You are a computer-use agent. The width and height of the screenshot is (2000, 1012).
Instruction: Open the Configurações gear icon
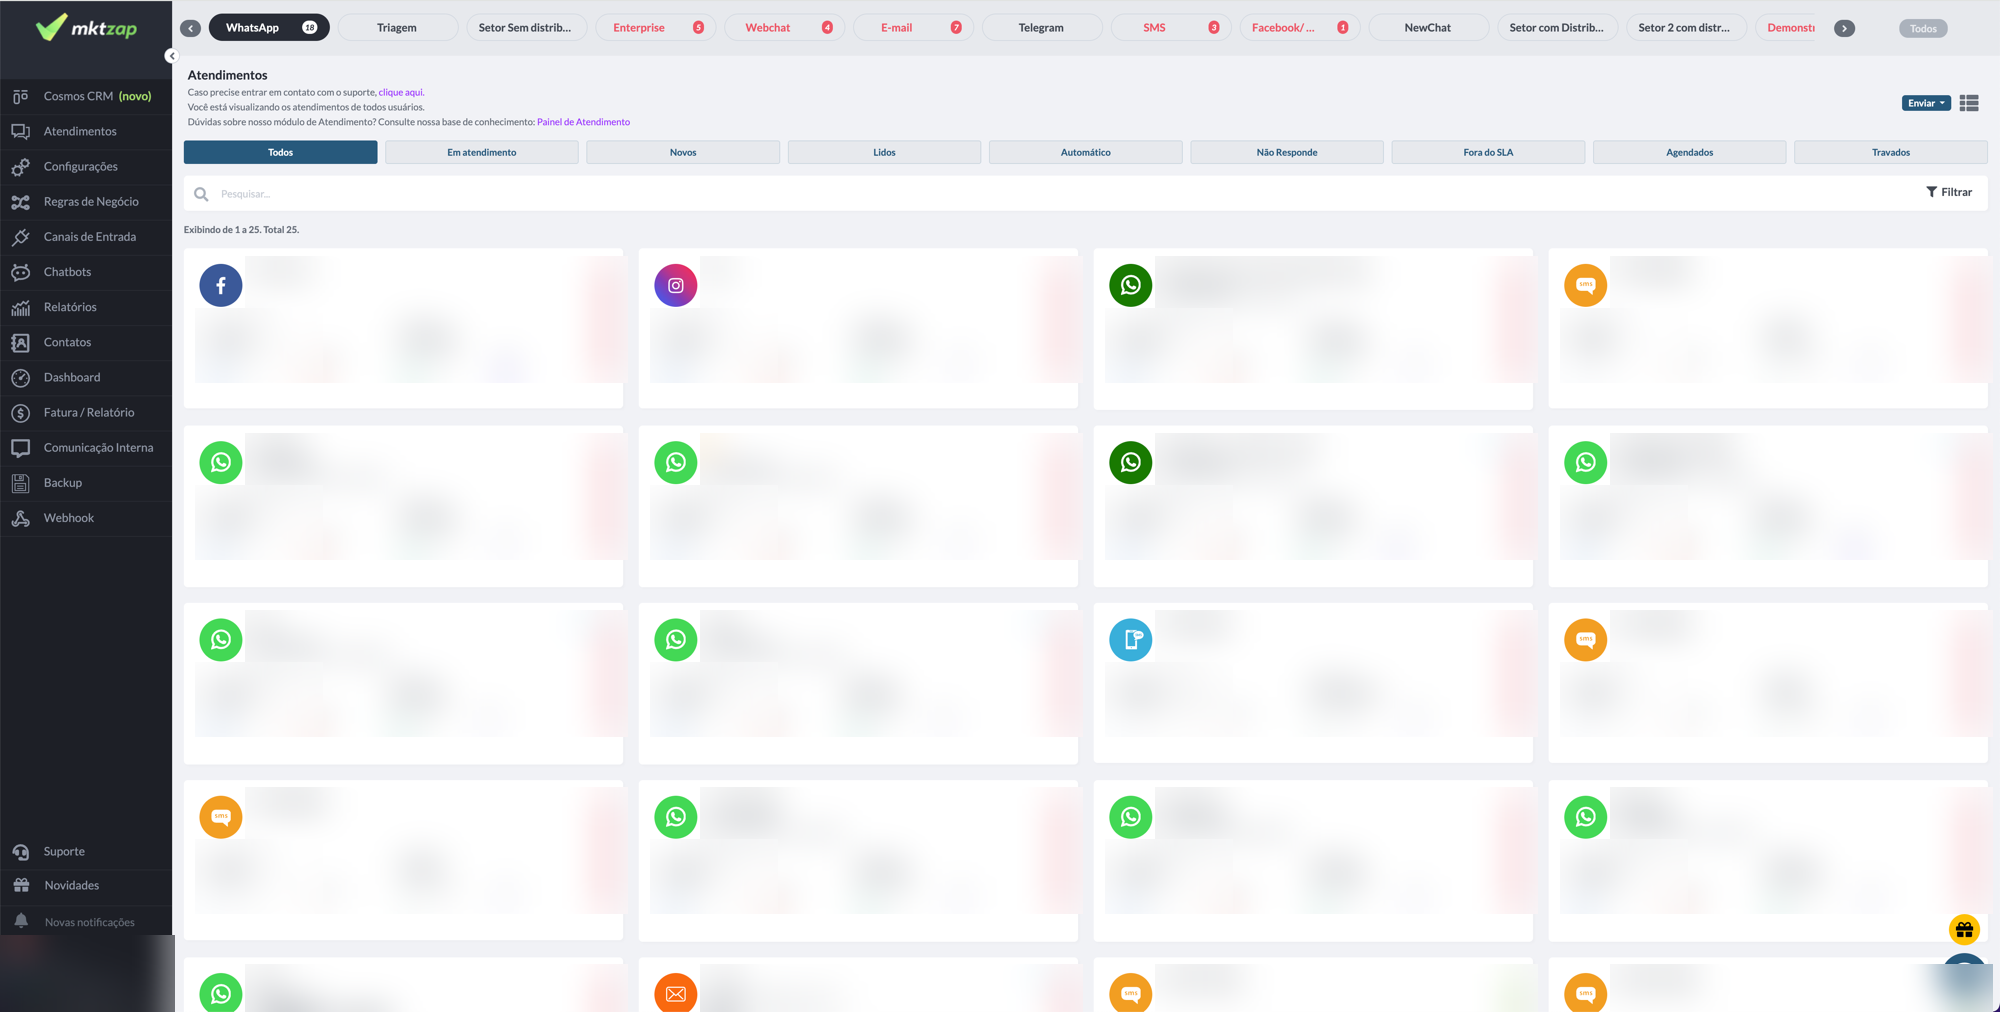pyautogui.click(x=20, y=167)
